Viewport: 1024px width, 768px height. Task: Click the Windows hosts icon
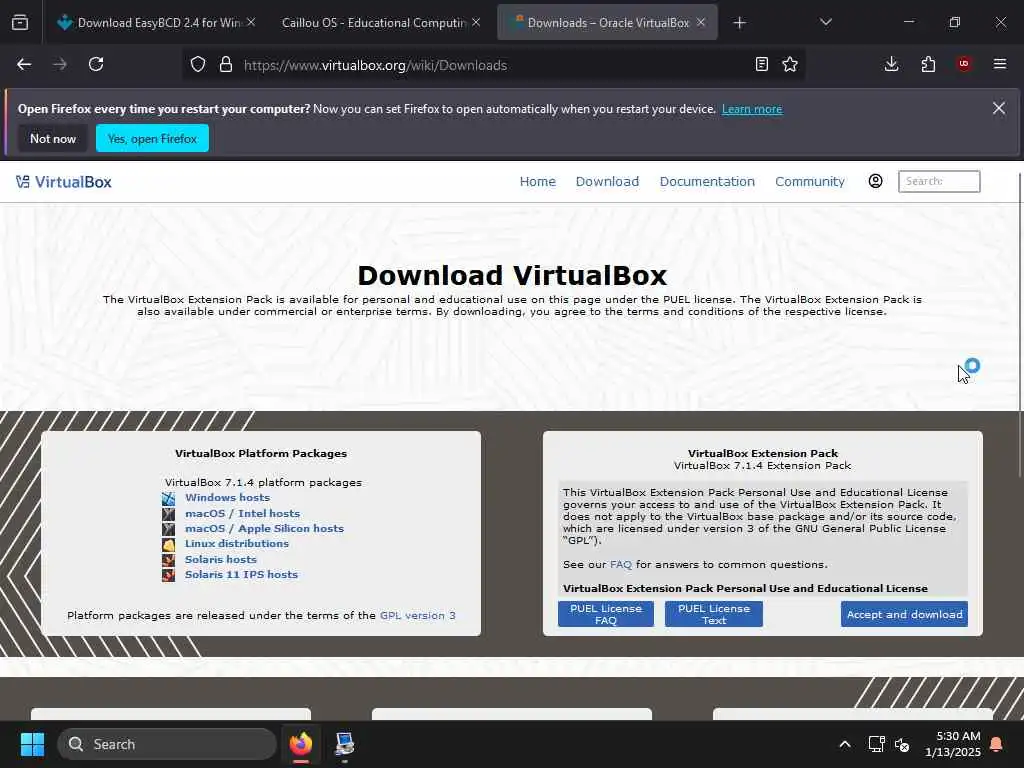(x=168, y=498)
